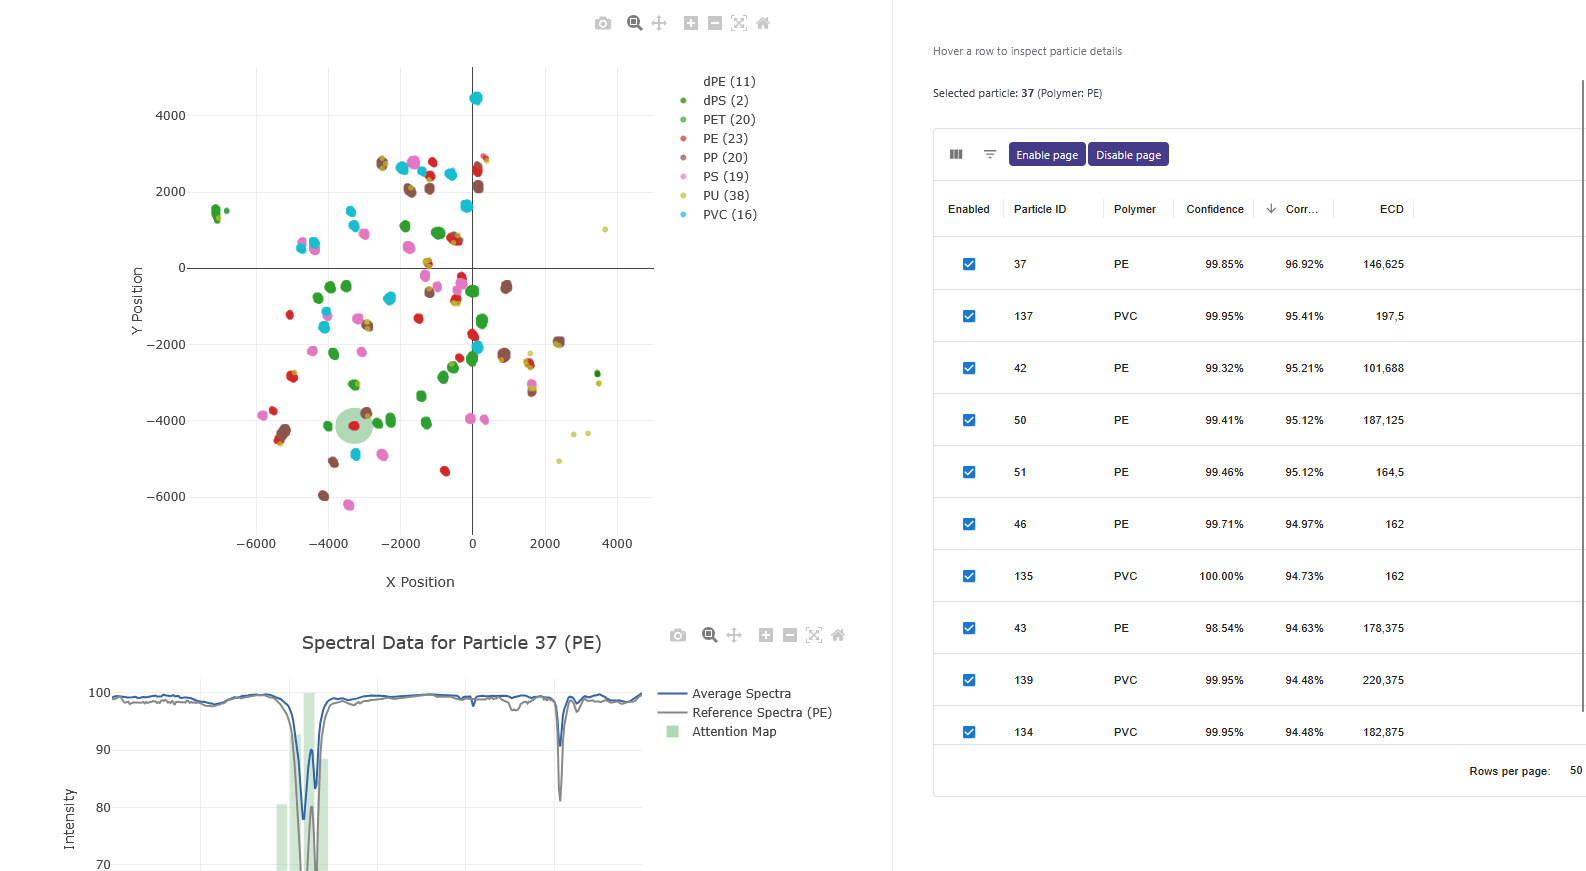The image size is (1586, 871).
Task: Autoscale the spectral plot axes
Action: click(x=814, y=635)
